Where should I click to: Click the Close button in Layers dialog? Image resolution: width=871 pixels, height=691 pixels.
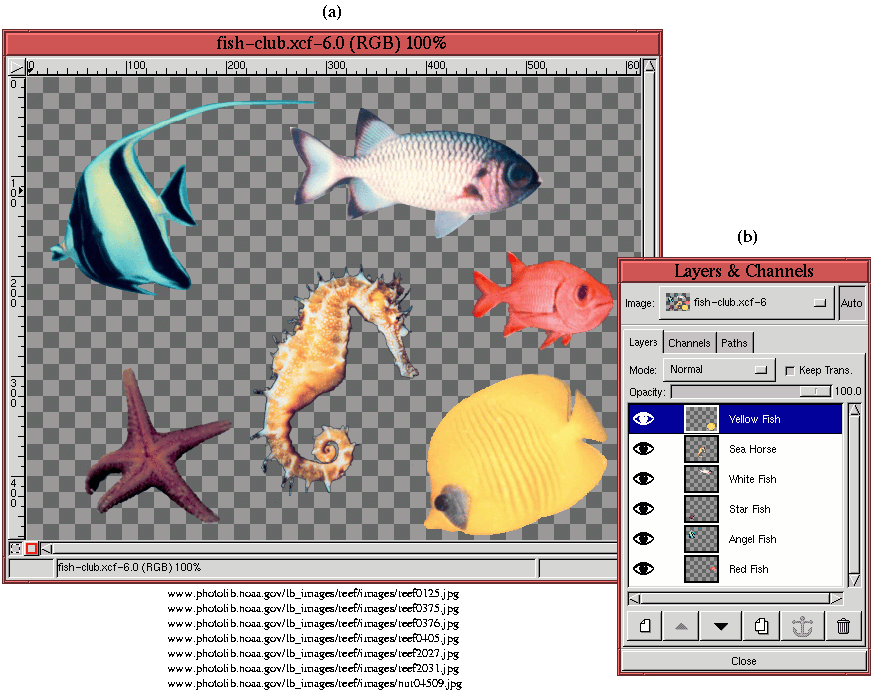[x=743, y=661]
